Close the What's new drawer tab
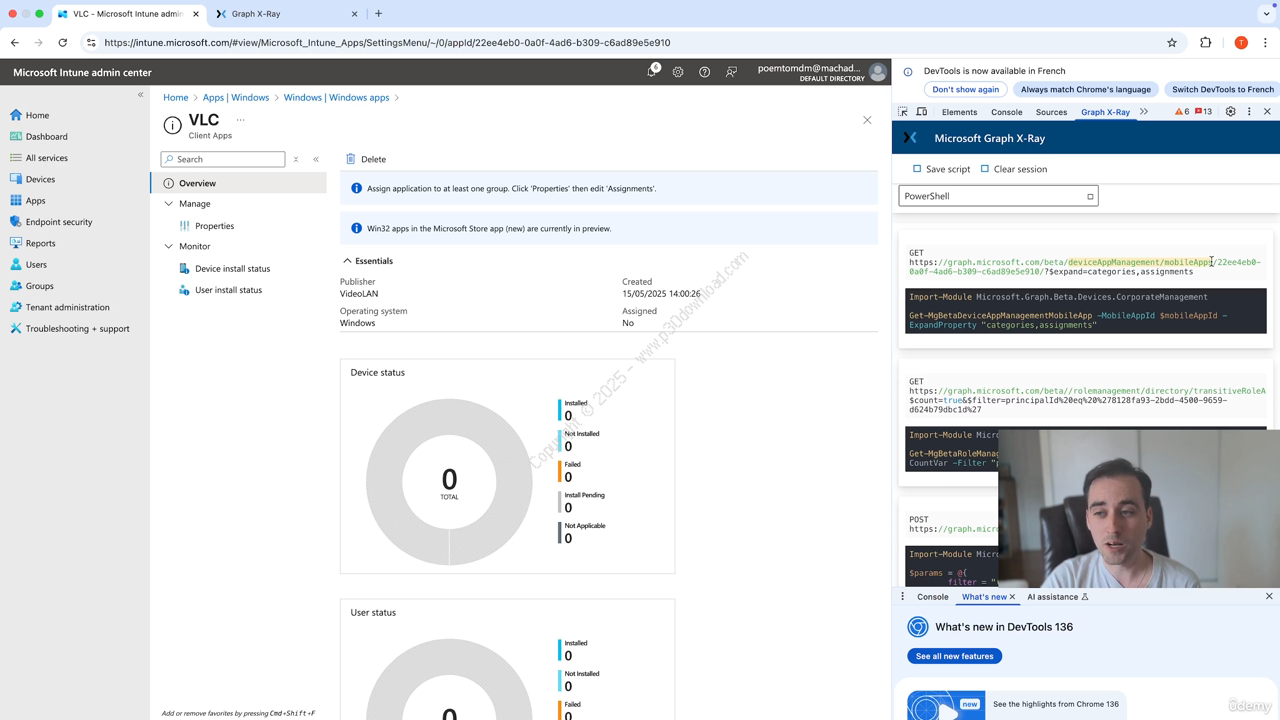 (1012, 597)
